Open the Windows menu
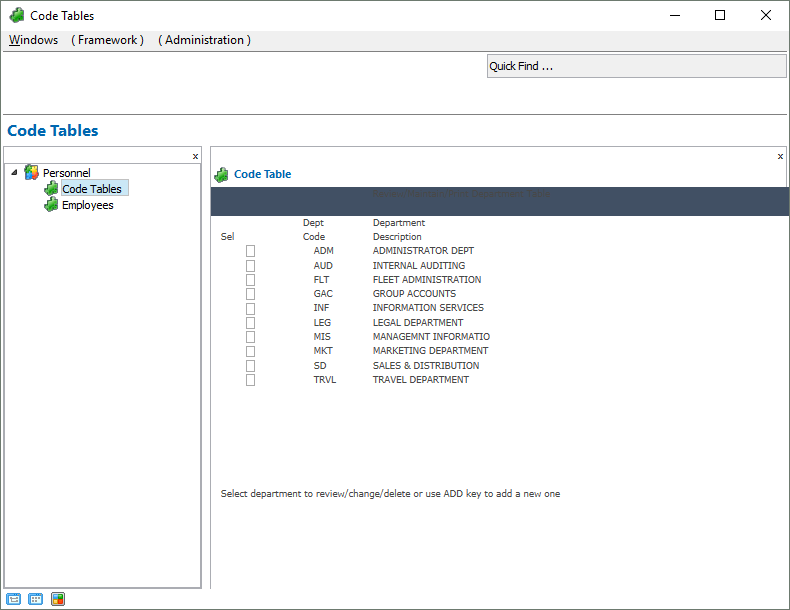790x610 pixels. (33, 40)
